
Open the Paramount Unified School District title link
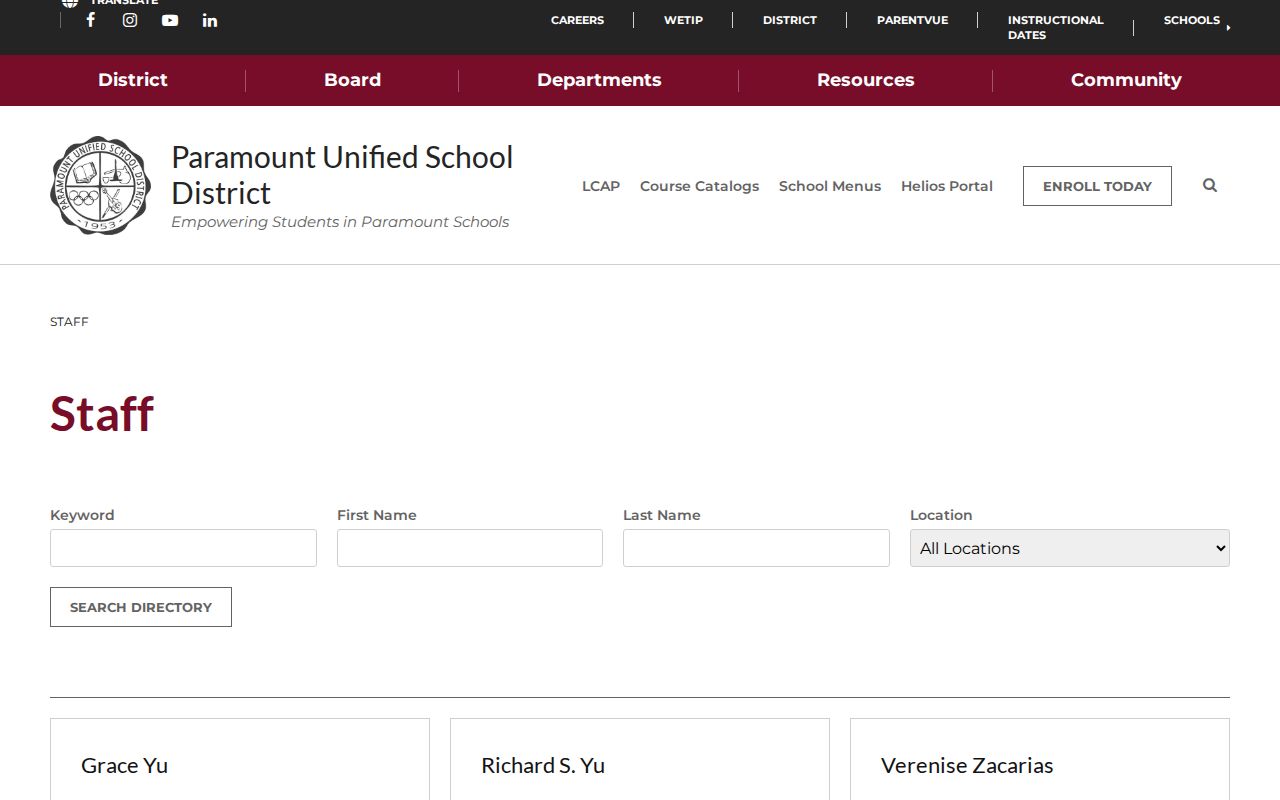(x=342, y=175)
